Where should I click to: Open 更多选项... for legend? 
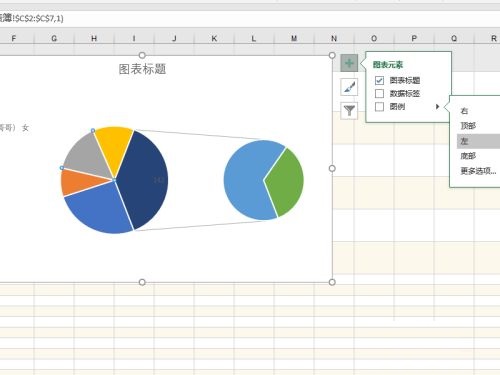coord(478,171)
